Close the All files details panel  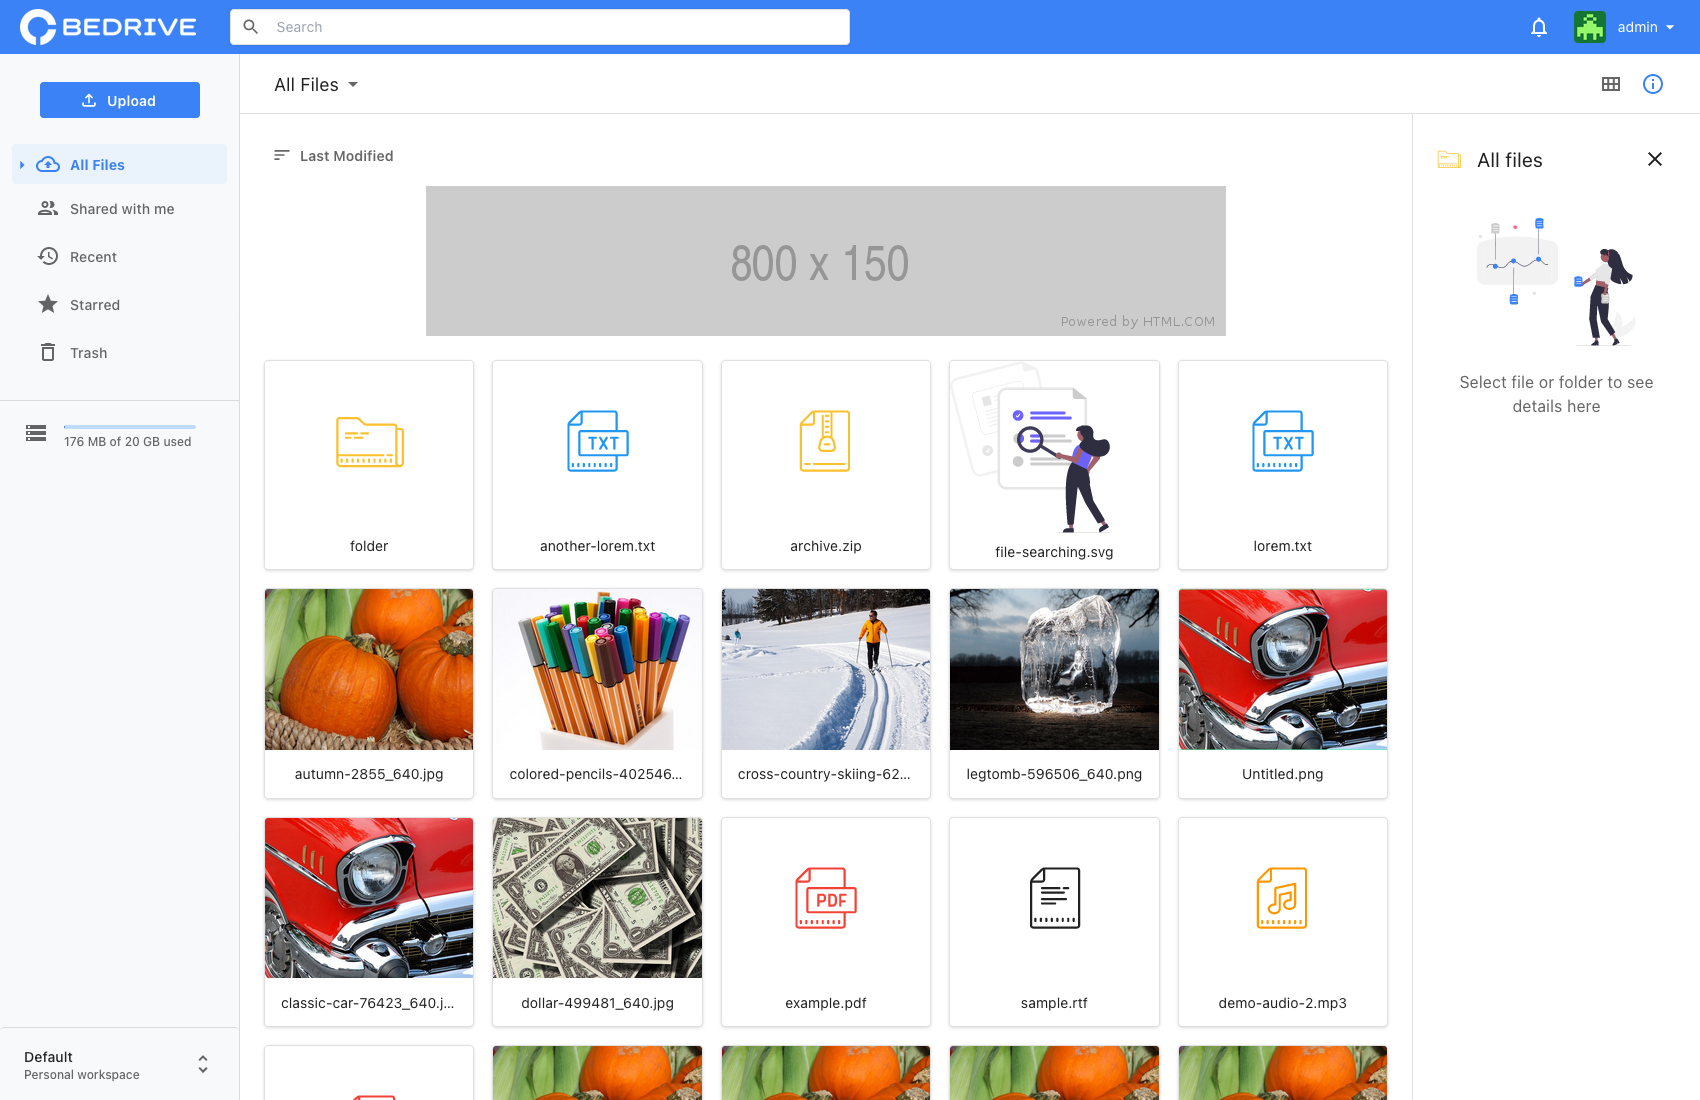pyautogui.click(x=1655, y=160)
